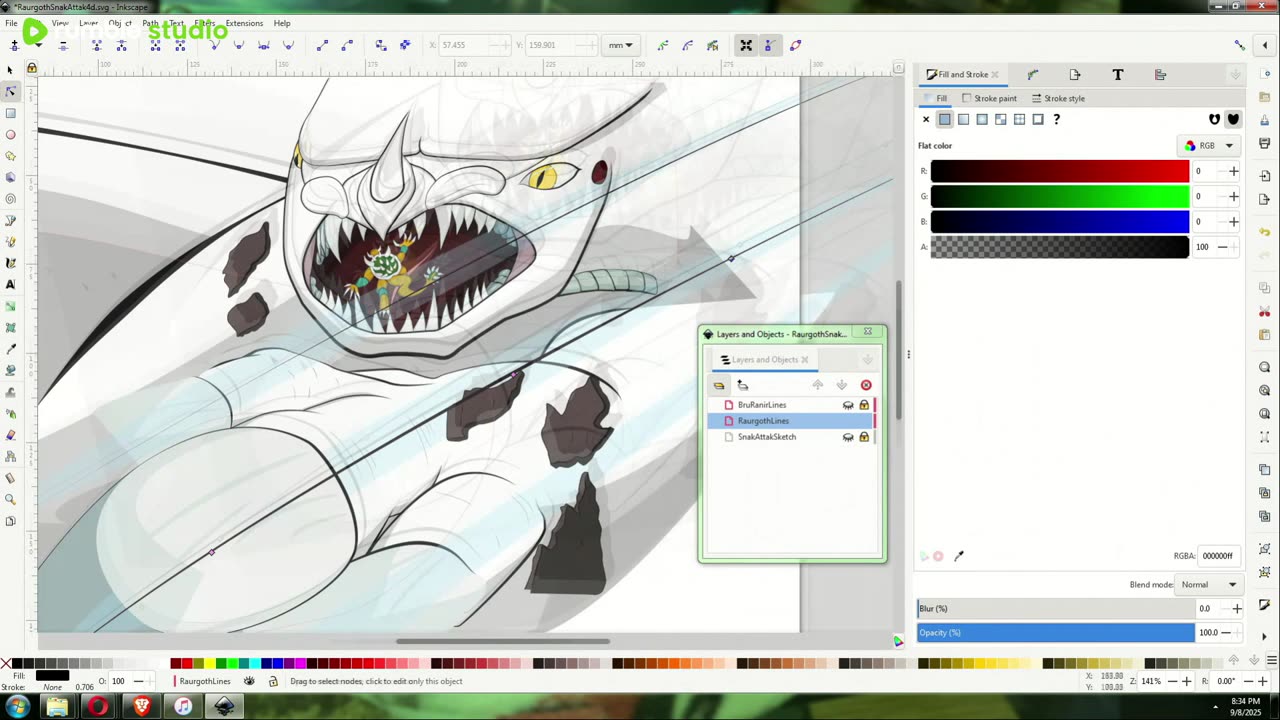Open the Align and Distribute tab icon
The width and height of the screenshot is (1280, 720).
click(1160, 75)
